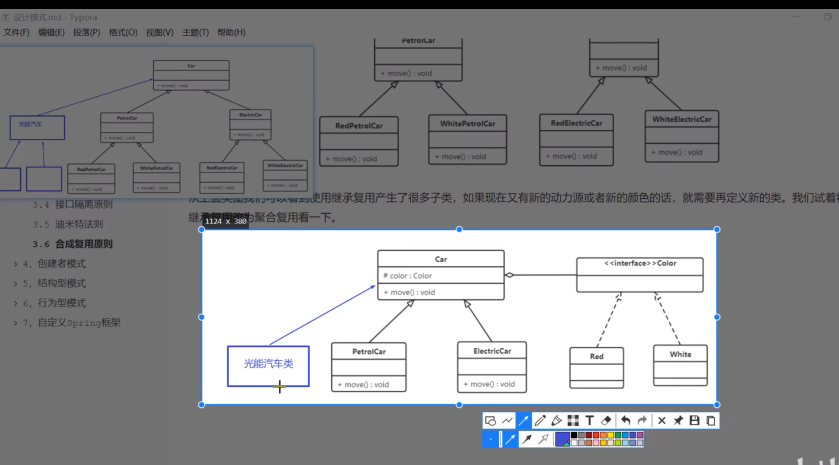The image size is (839, 465).
Task: Open the 格式(O) menu
Action: (123, 33)
